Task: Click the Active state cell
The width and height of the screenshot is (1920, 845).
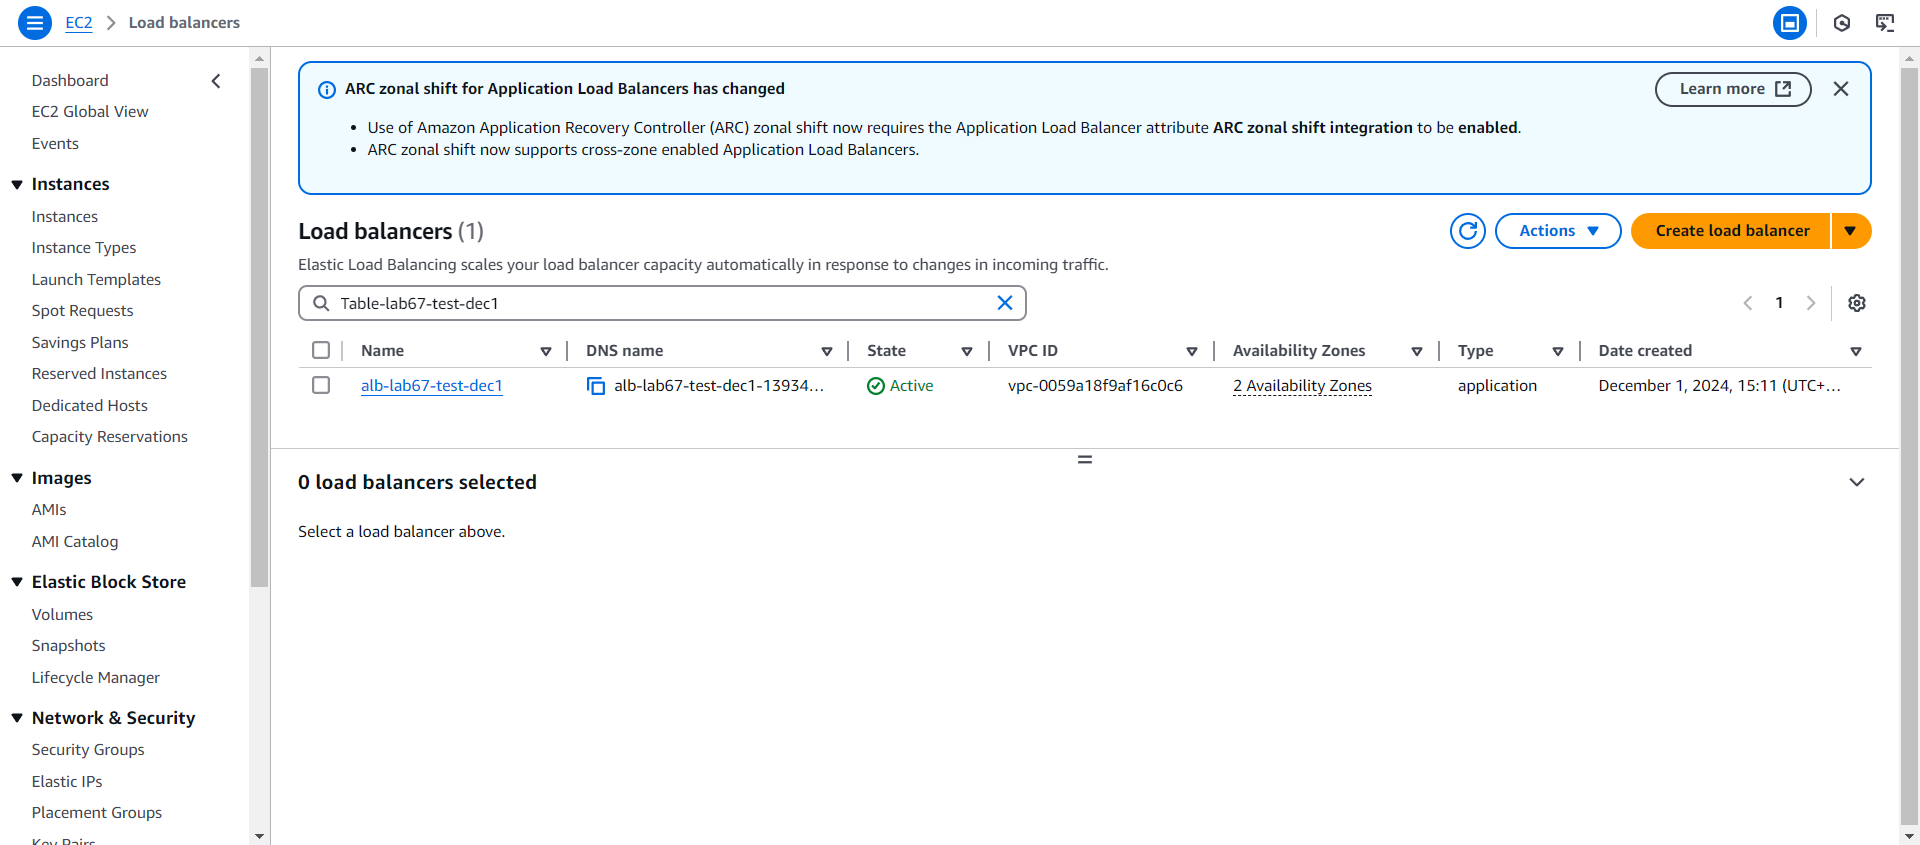Action: tap(900, 386)
